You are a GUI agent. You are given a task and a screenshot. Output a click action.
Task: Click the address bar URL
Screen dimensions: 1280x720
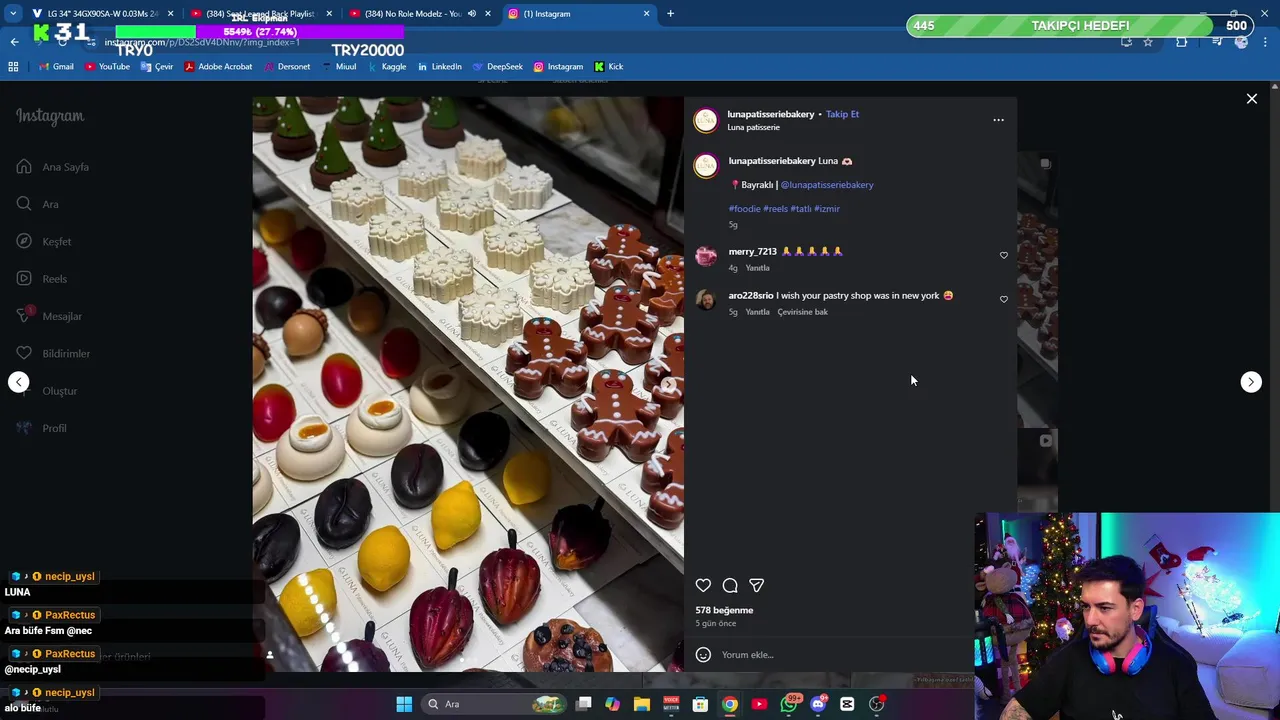click(x=202, y=43)
